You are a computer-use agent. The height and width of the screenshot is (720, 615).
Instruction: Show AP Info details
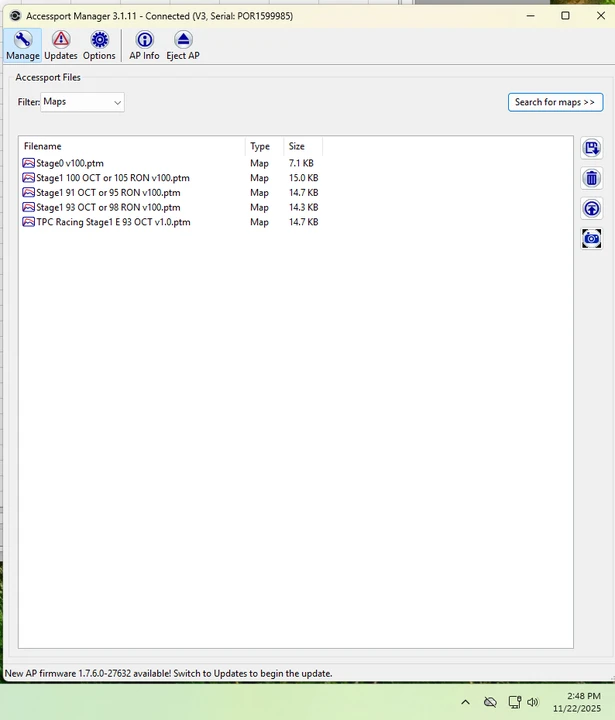144,45
